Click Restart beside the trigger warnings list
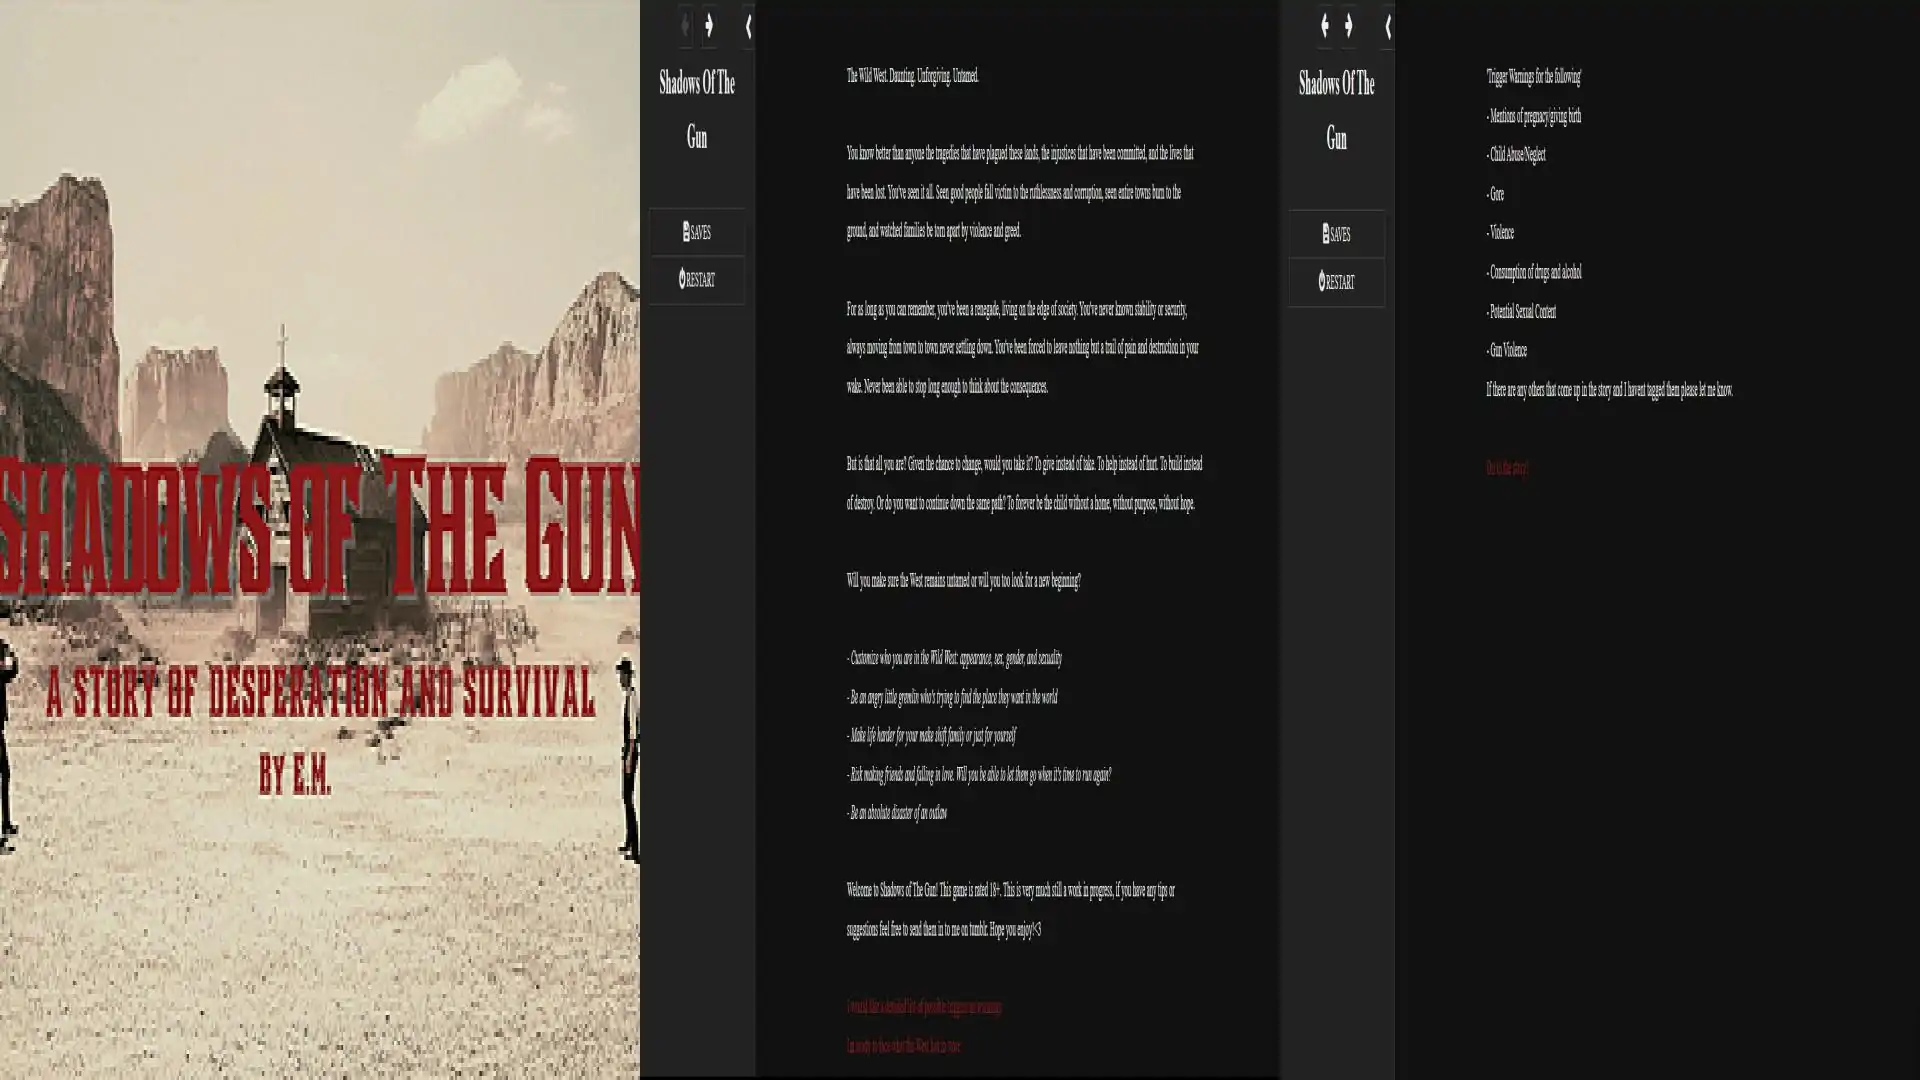 1336,282
